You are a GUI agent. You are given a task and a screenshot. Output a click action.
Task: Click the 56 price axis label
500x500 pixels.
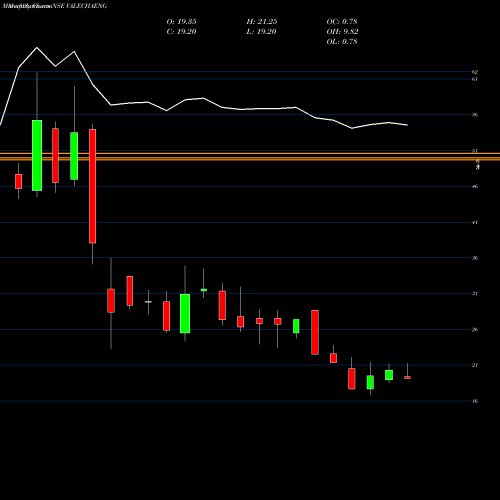coord(475,115)
